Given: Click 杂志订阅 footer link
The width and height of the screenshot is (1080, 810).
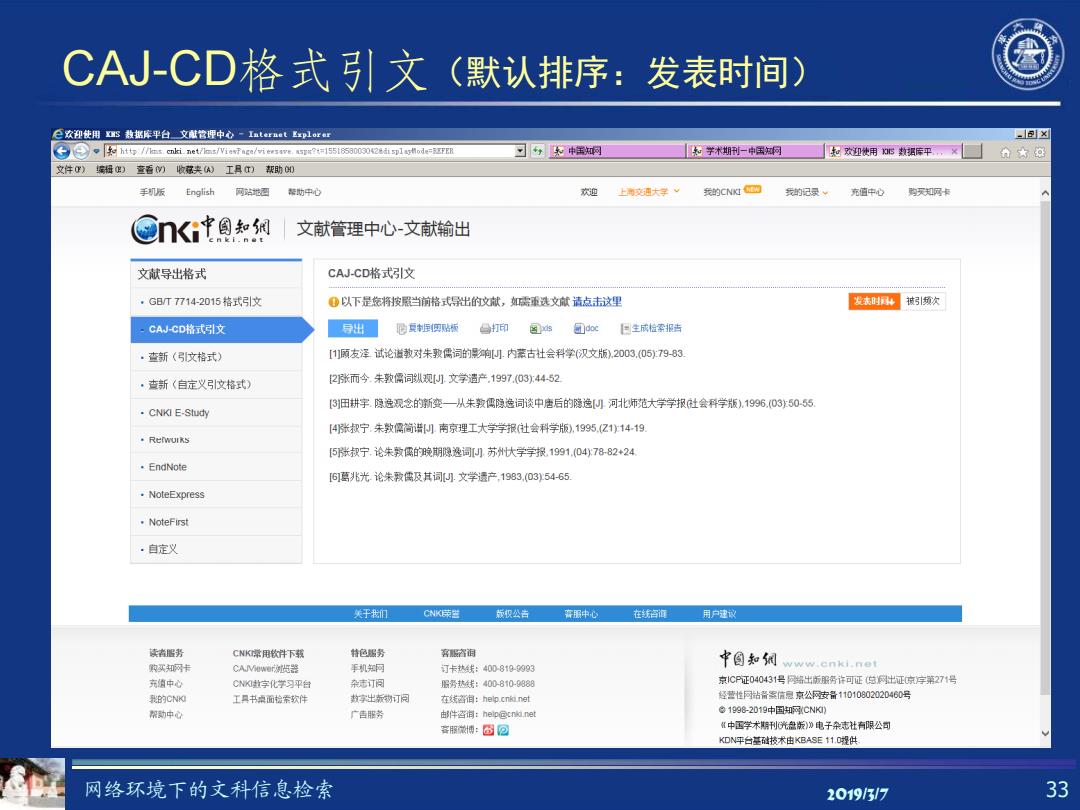Looking at the screenshot, I should tap(367, 683).
